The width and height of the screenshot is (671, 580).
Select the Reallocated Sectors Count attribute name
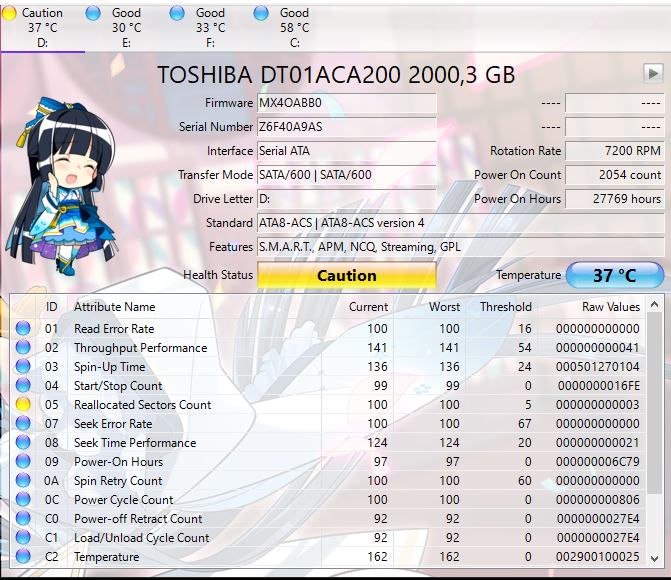coord(143,405)
